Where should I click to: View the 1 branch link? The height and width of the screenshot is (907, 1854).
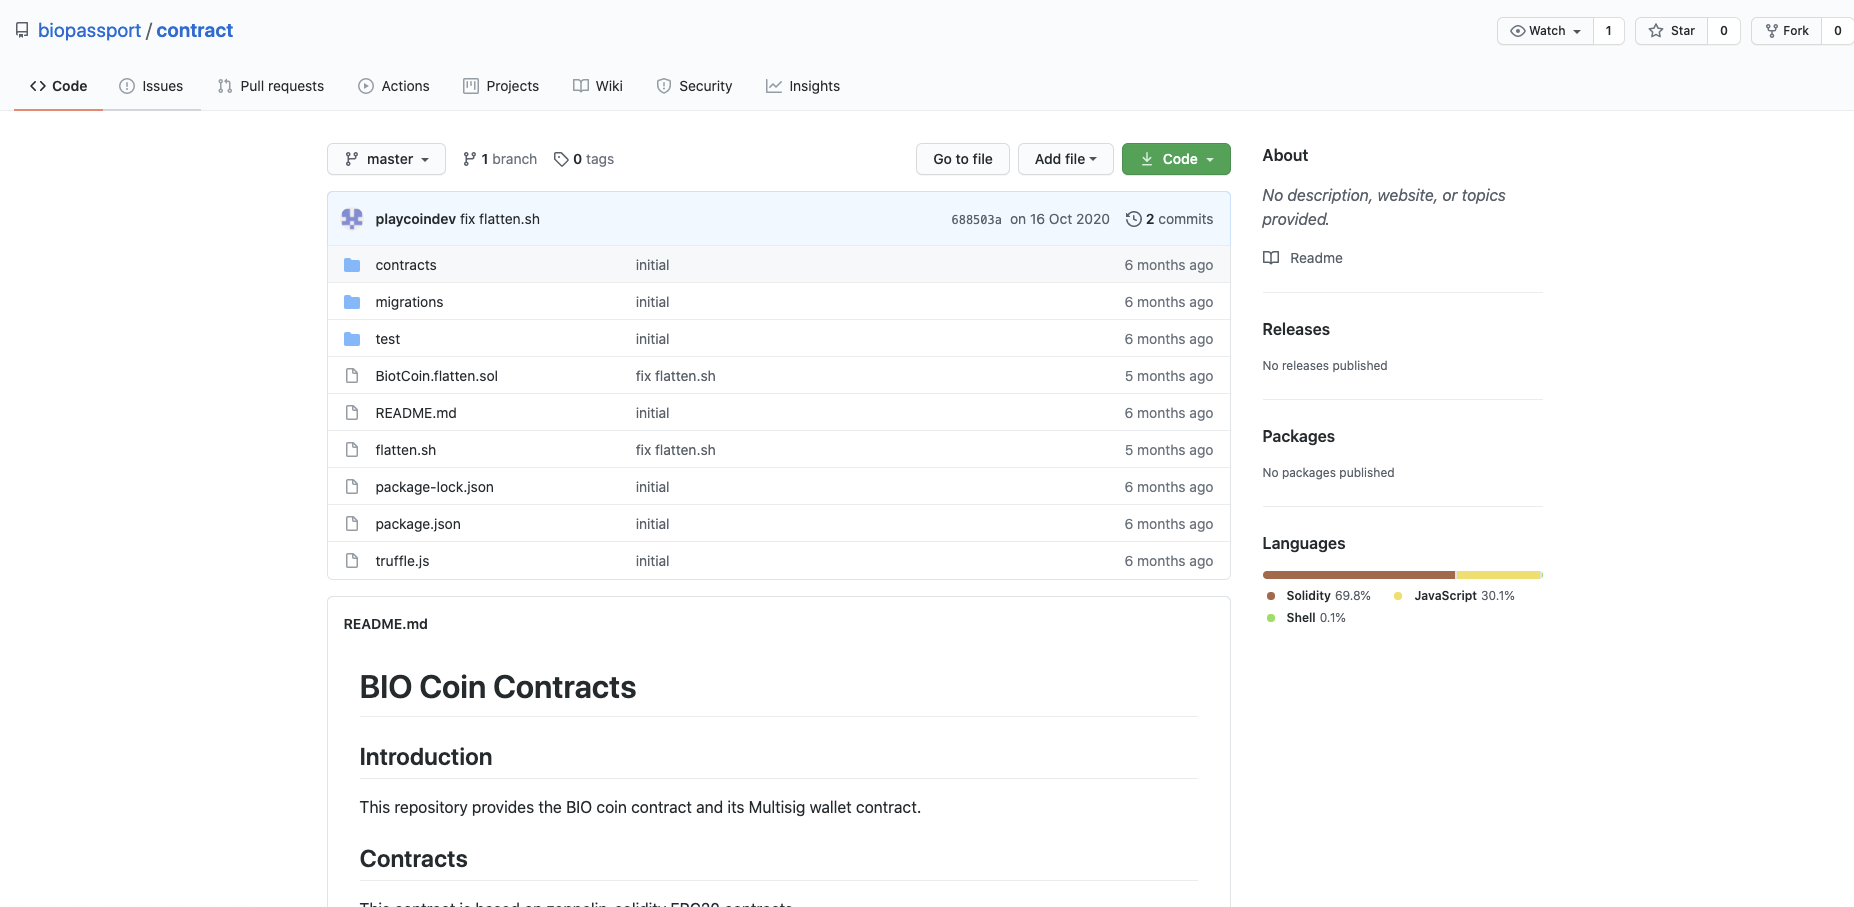pos(500,159)
